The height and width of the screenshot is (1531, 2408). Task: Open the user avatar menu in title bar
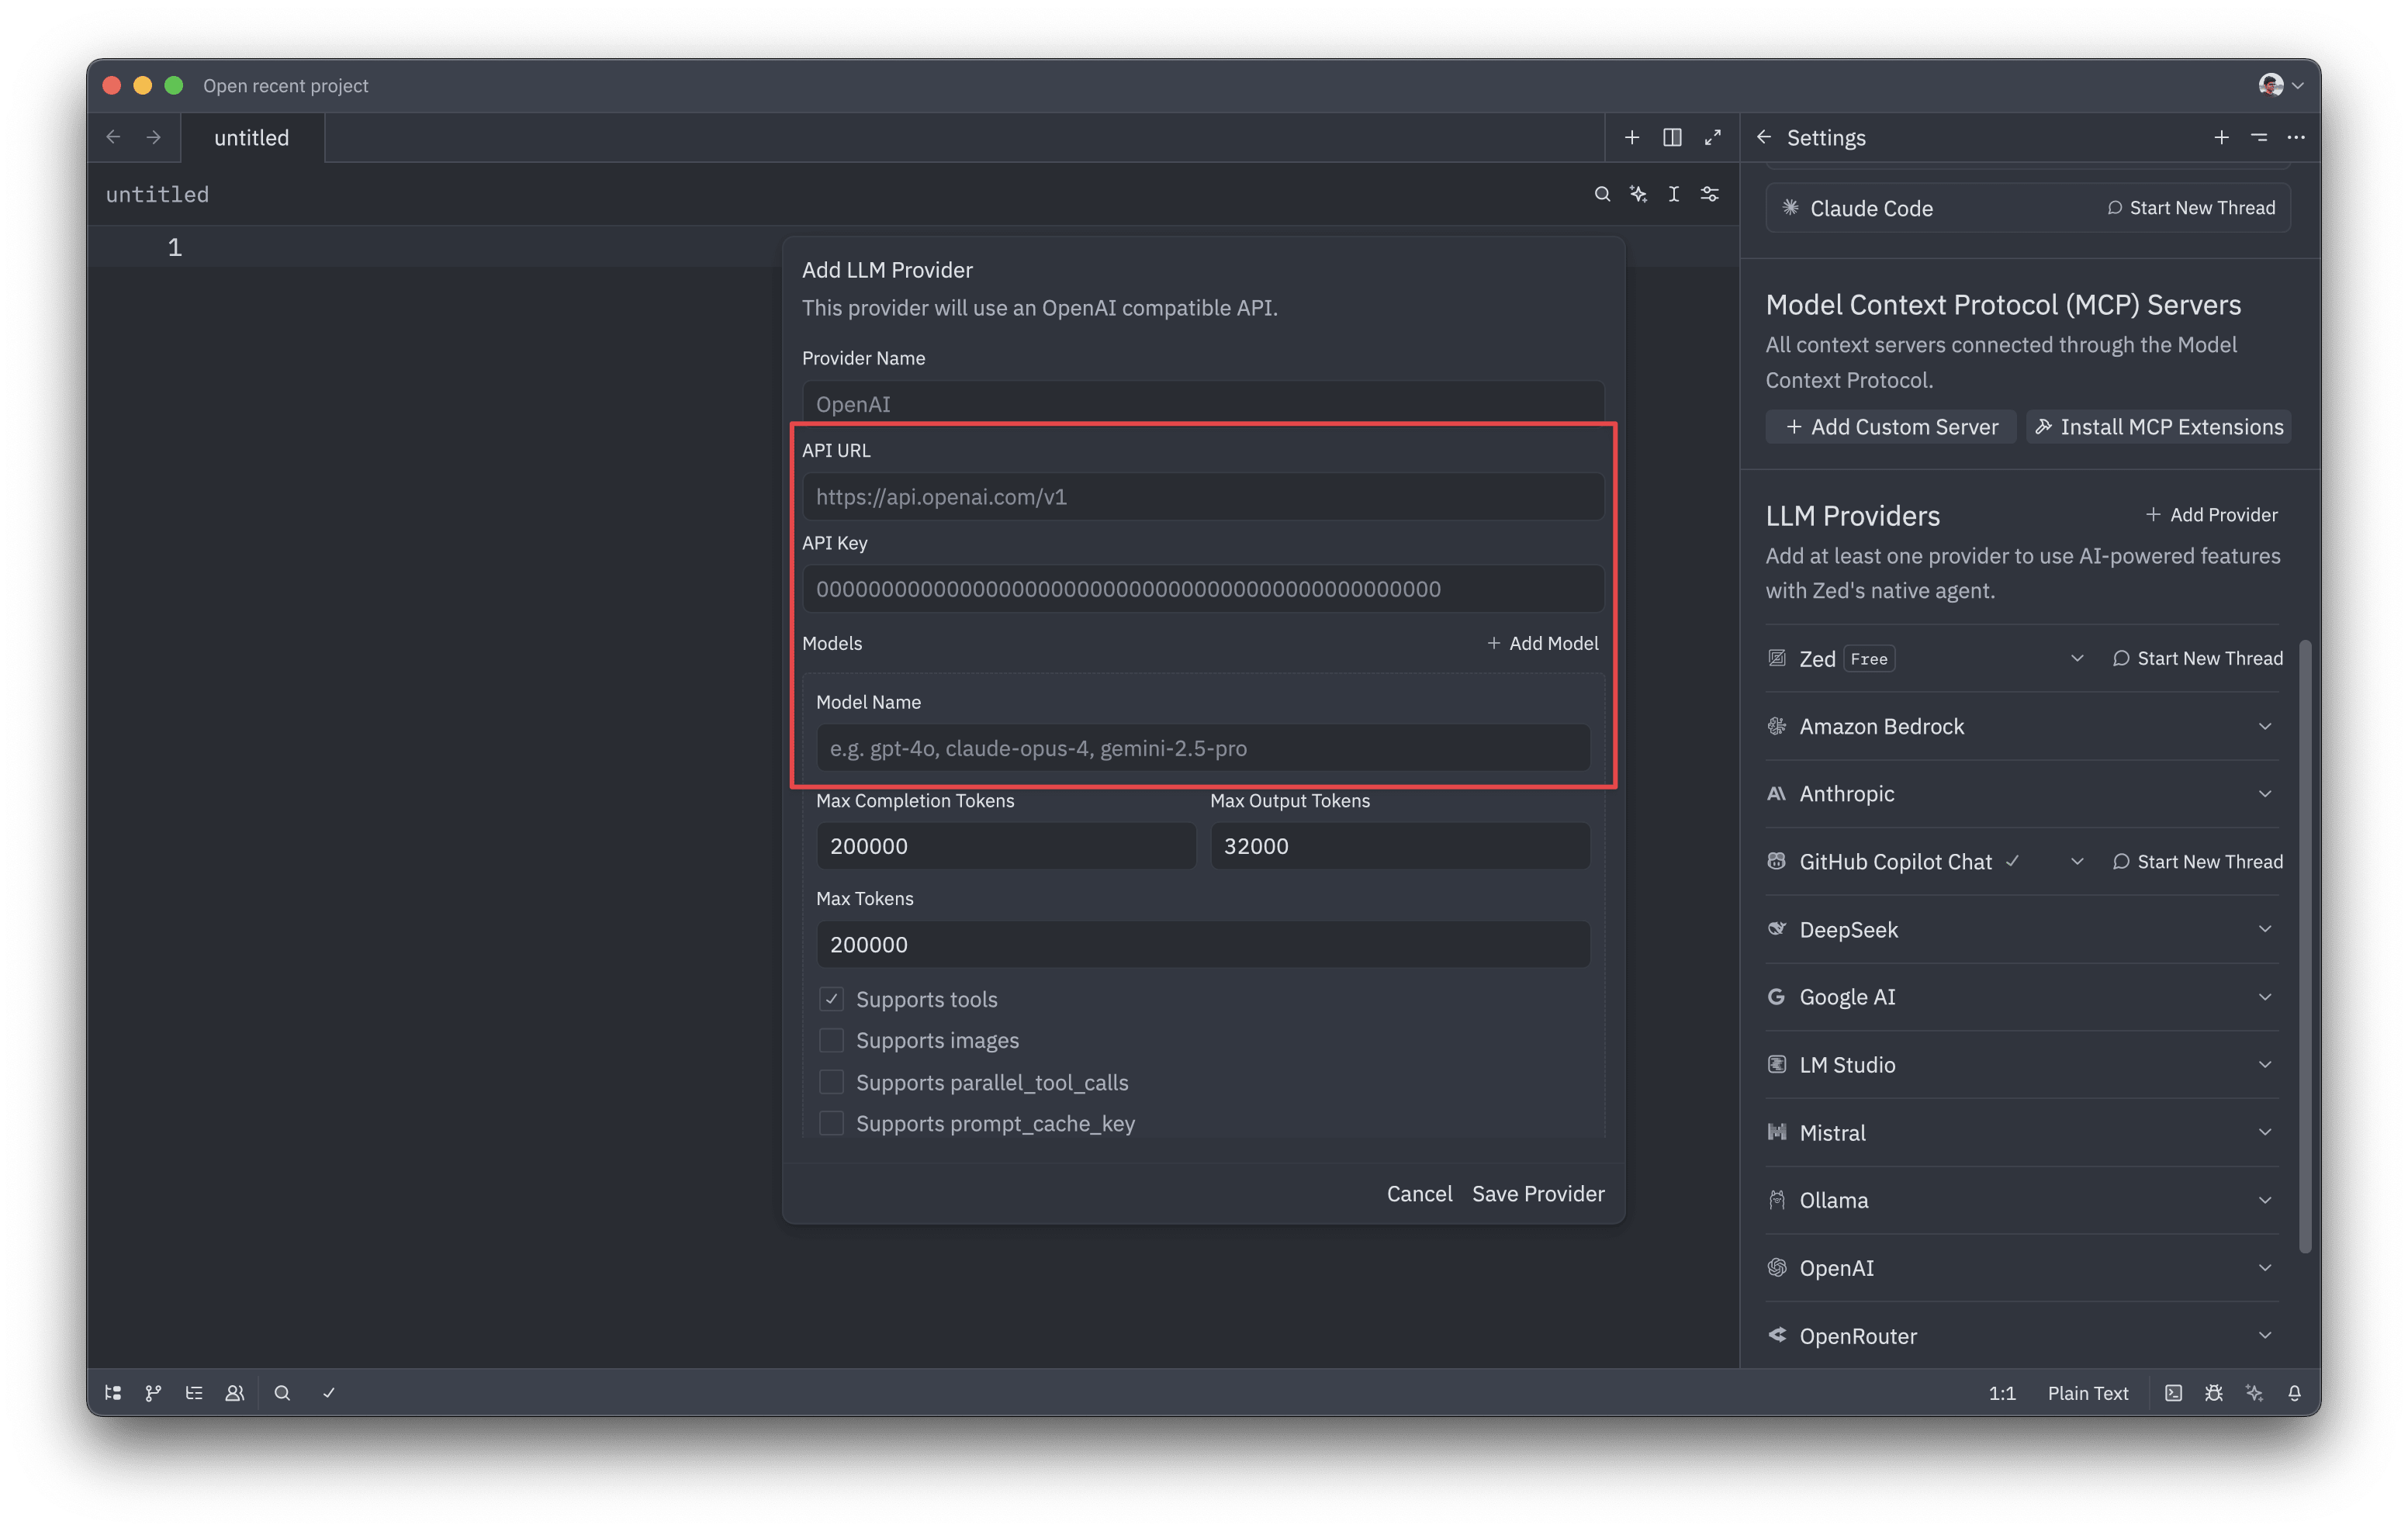(2280, 85)
